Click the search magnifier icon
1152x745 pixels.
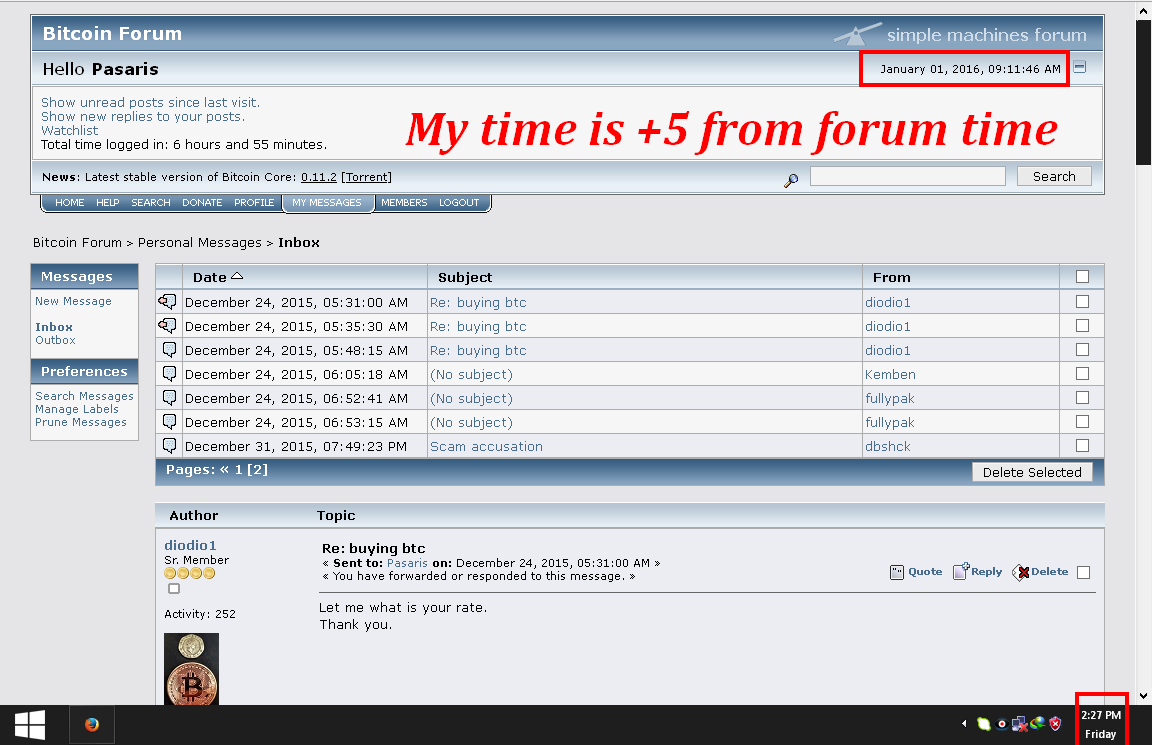[x=791, y=180]
